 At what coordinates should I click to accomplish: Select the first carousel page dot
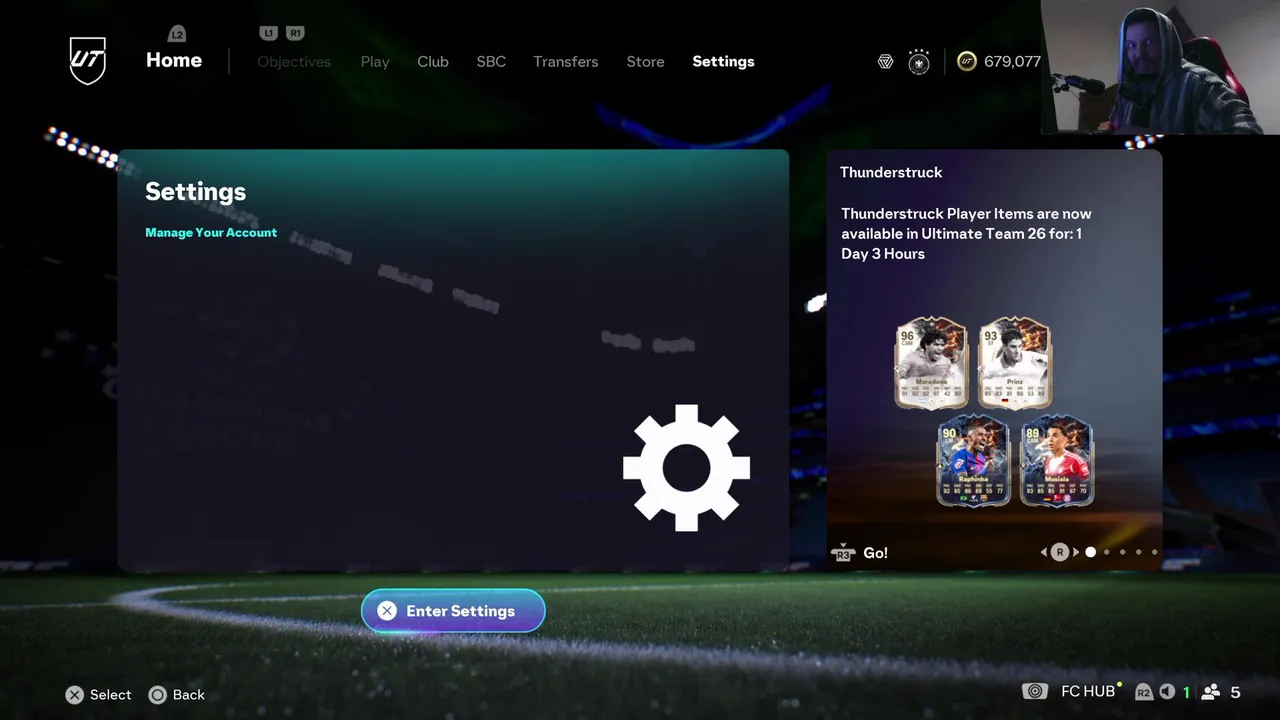(1091, 552)
